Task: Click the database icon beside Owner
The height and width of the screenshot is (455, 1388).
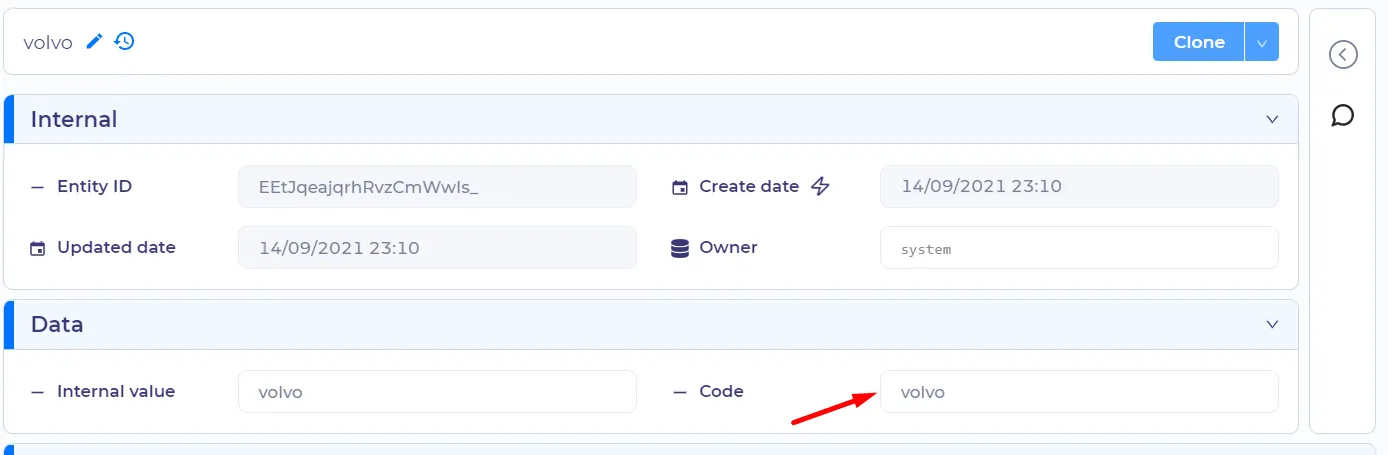Action: point(680,248)
